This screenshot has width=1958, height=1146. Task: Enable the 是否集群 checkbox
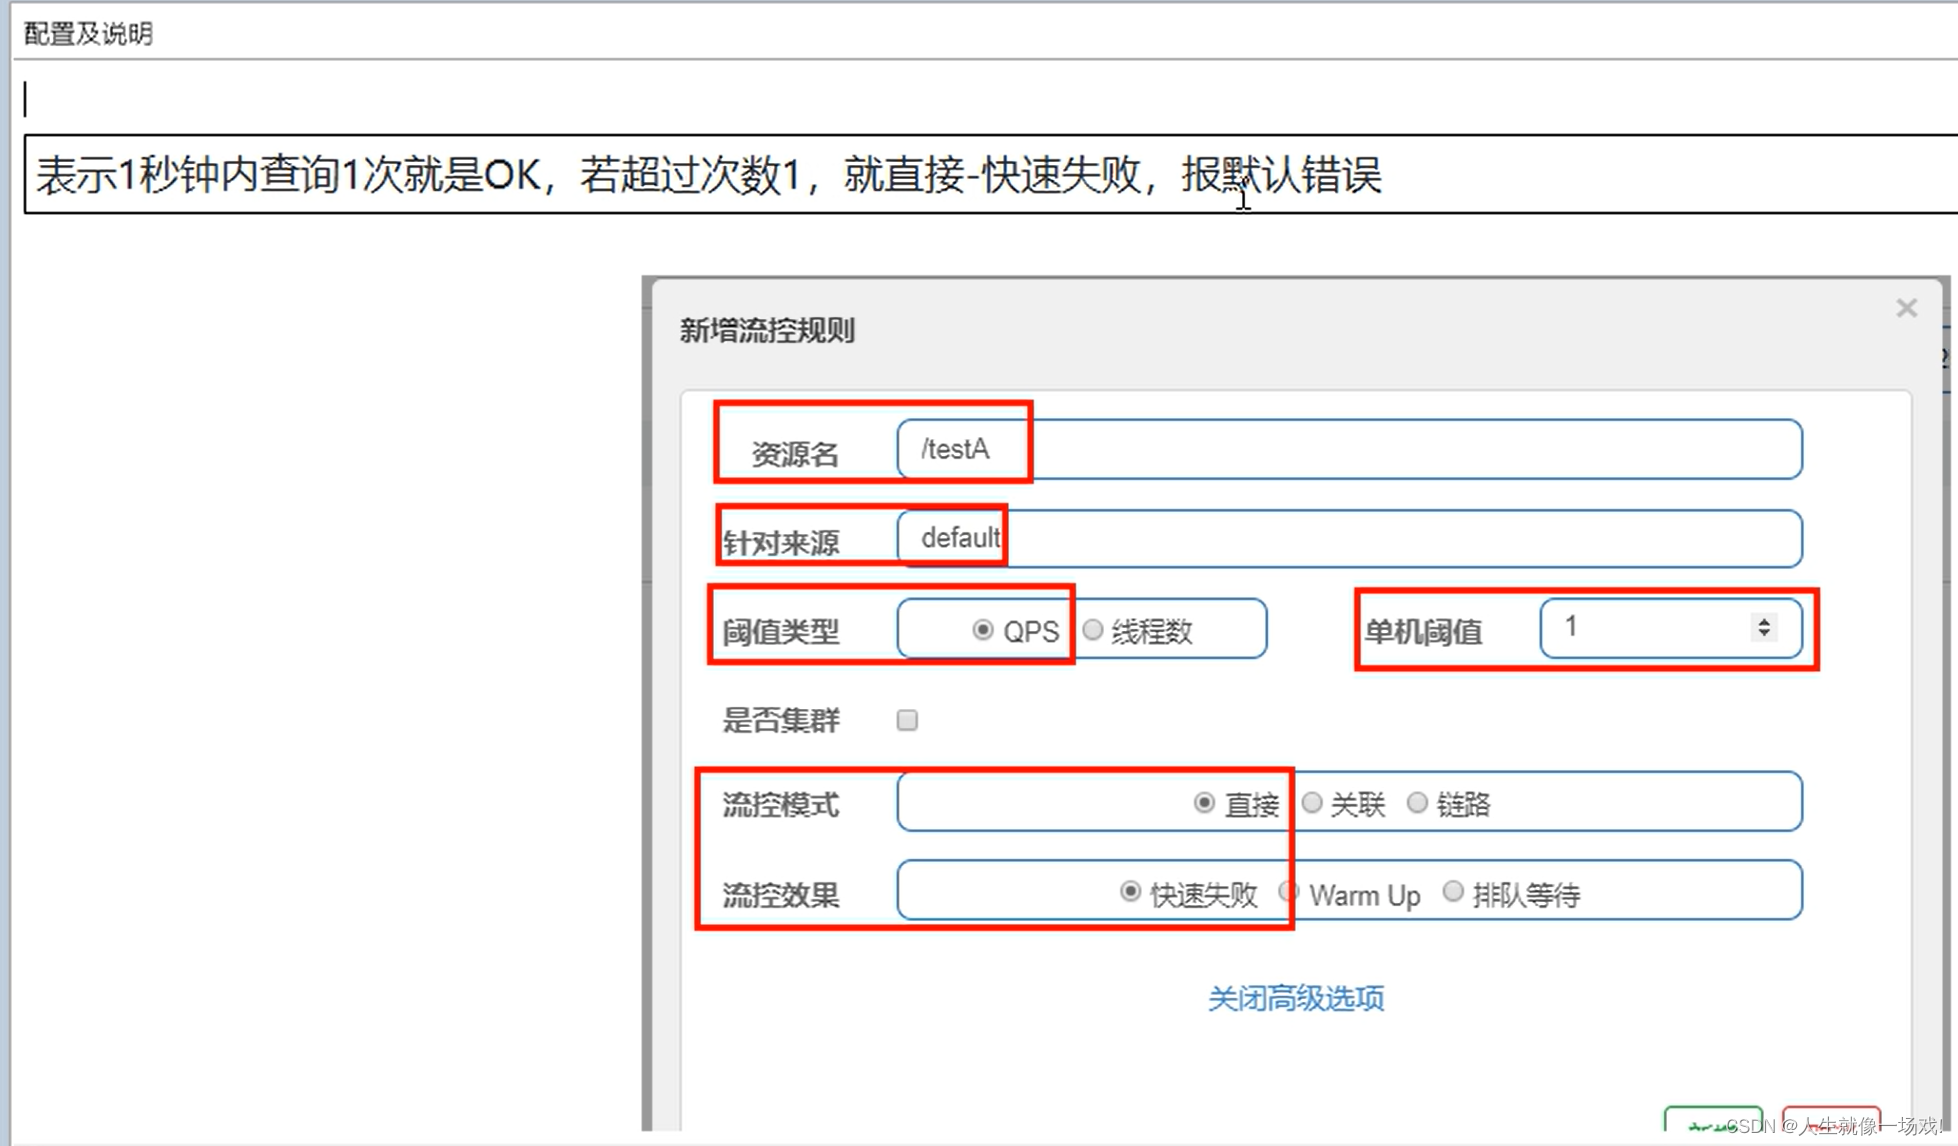(907, 720)
